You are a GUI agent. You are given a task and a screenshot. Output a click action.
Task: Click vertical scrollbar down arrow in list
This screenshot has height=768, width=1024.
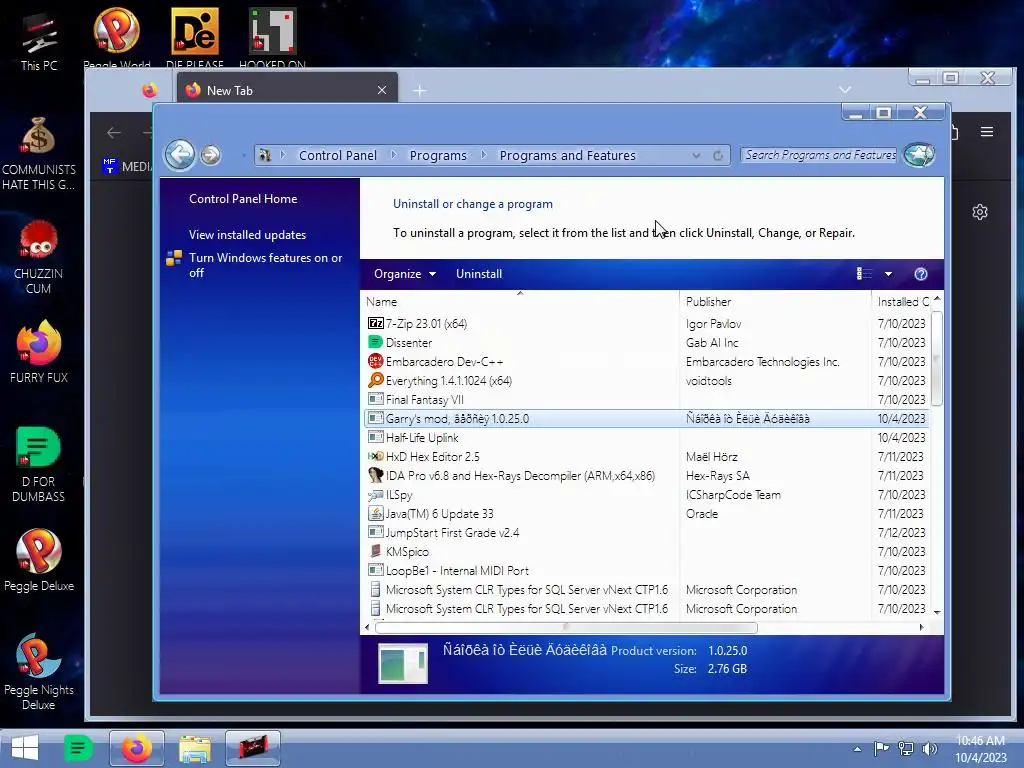pyautogui.click(x=937, y=612)
